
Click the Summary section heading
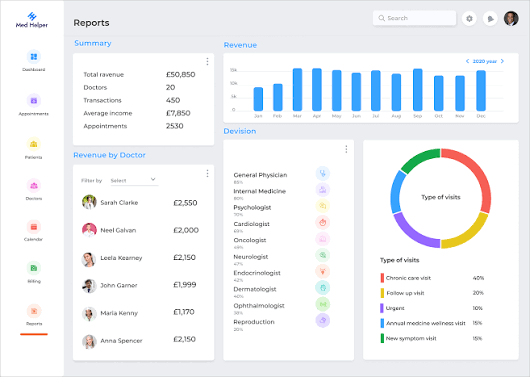pyautogui.click(x=93, y=43)
